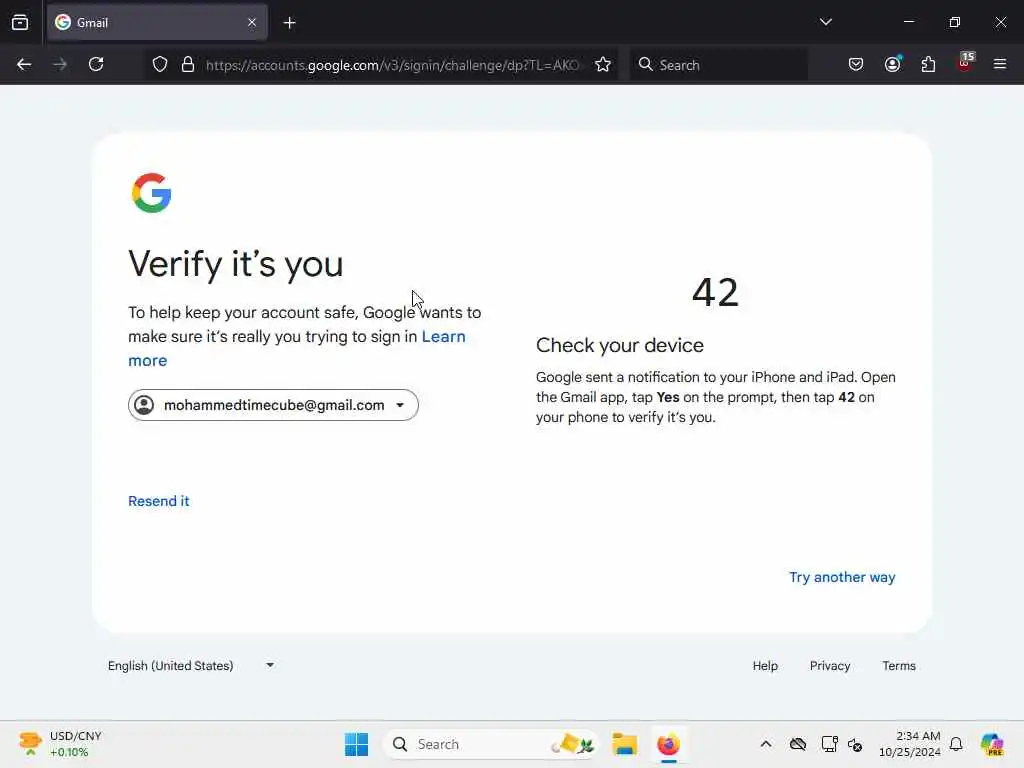Click the taskbar Search box
The width and height of the screenshot is (1024, 768).
point(491,744)
